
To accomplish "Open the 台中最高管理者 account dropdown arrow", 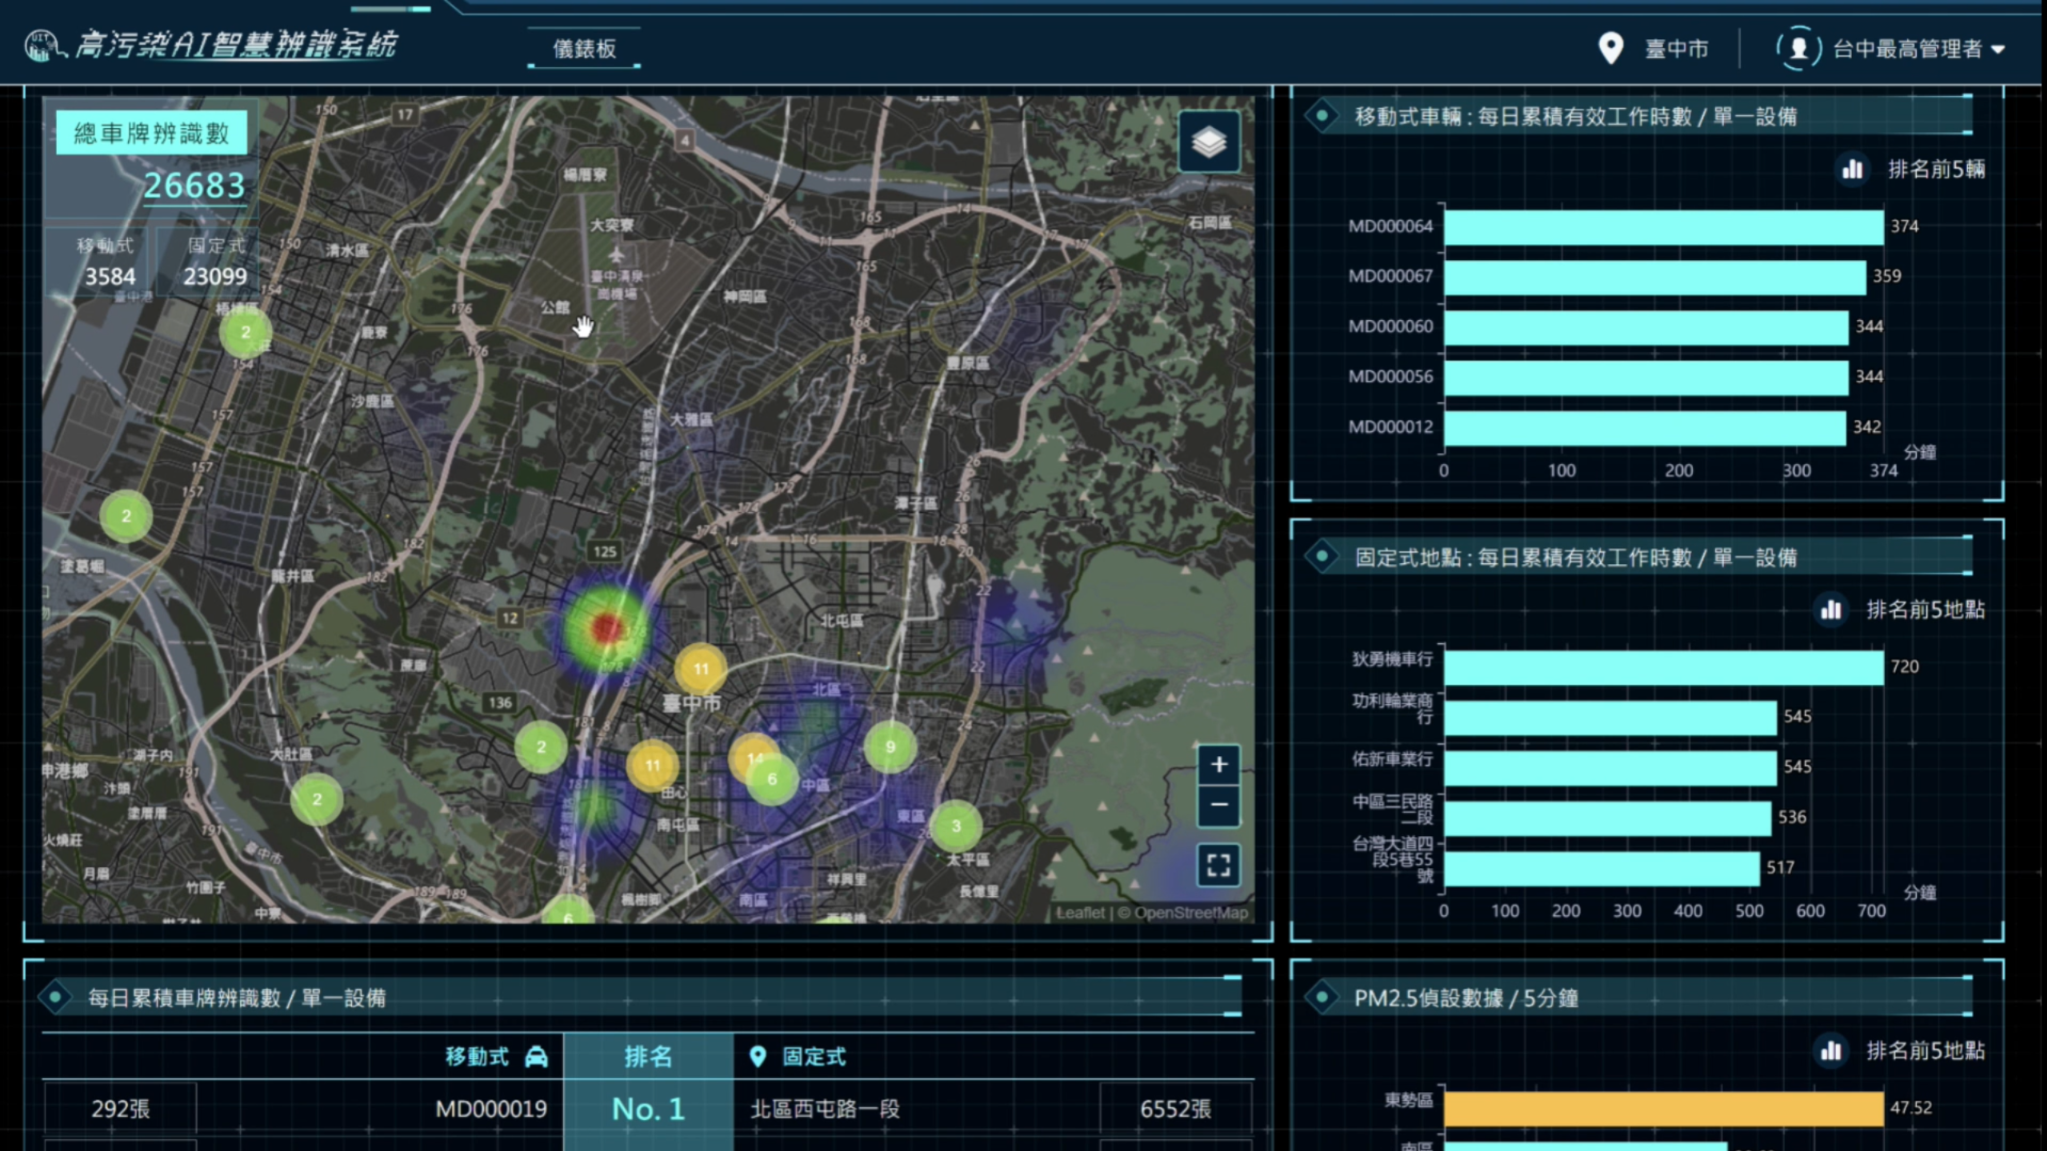I will 1997,49.
